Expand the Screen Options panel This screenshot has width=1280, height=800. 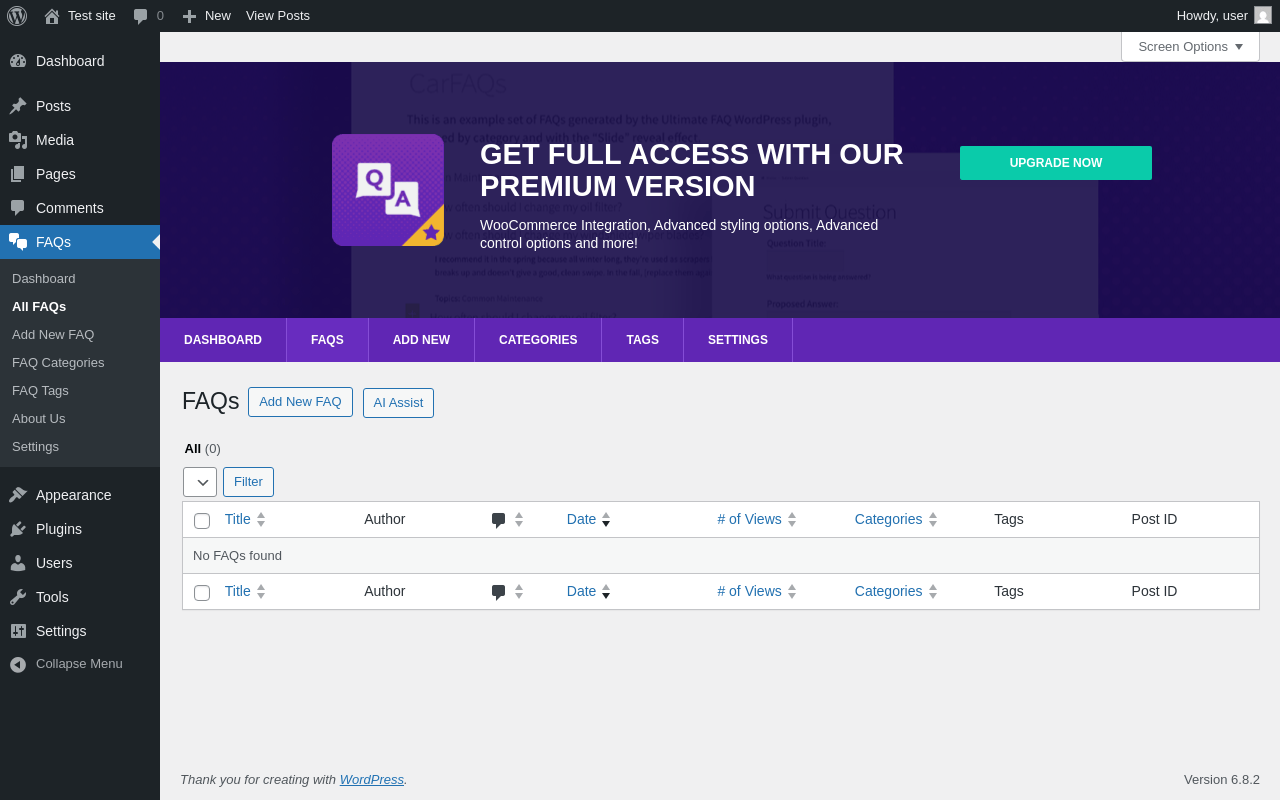[1190, 46]
